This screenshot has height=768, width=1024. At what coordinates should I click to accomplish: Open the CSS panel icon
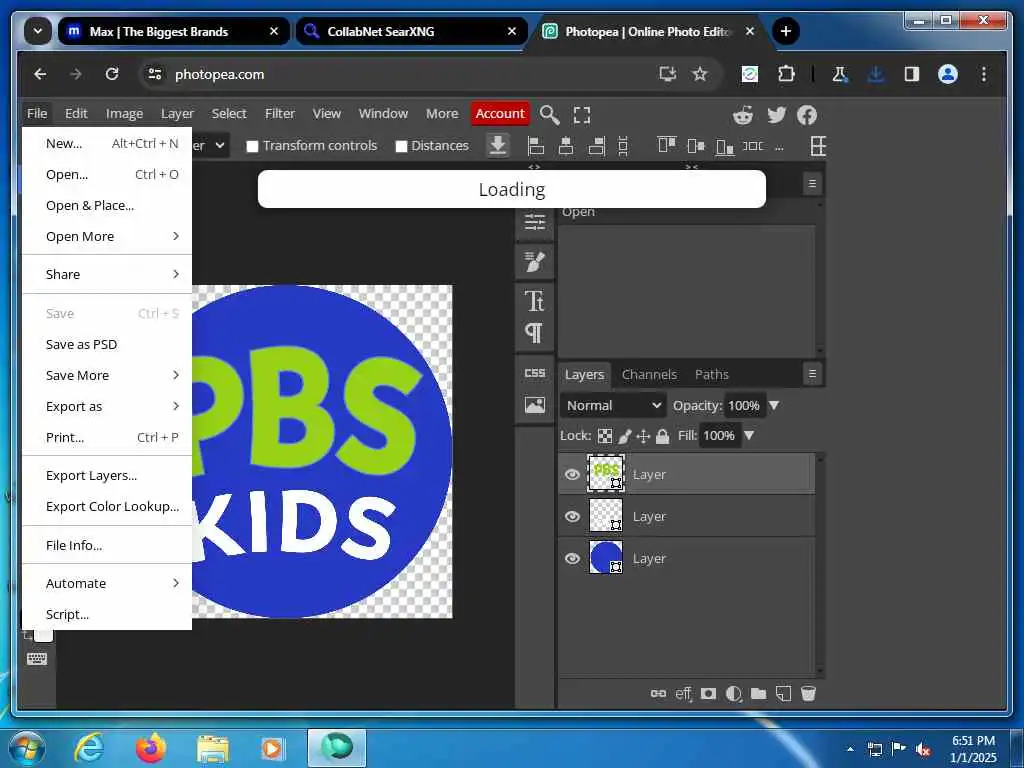pos(534,373)
